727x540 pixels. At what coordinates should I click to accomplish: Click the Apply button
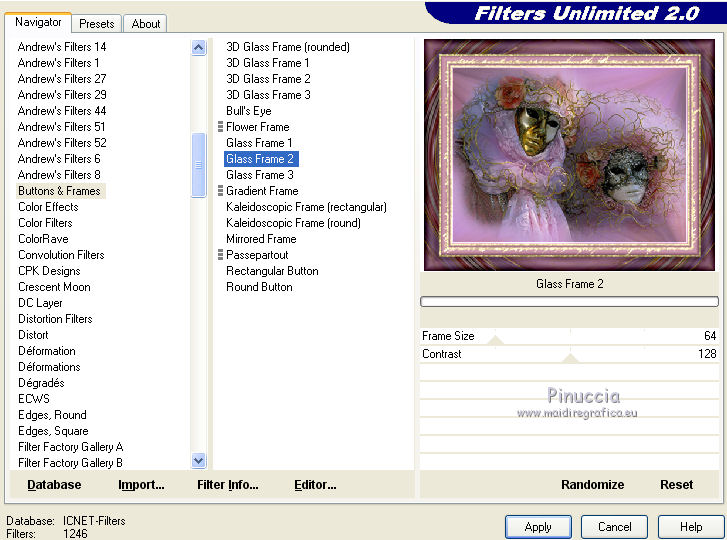point(538,527)
